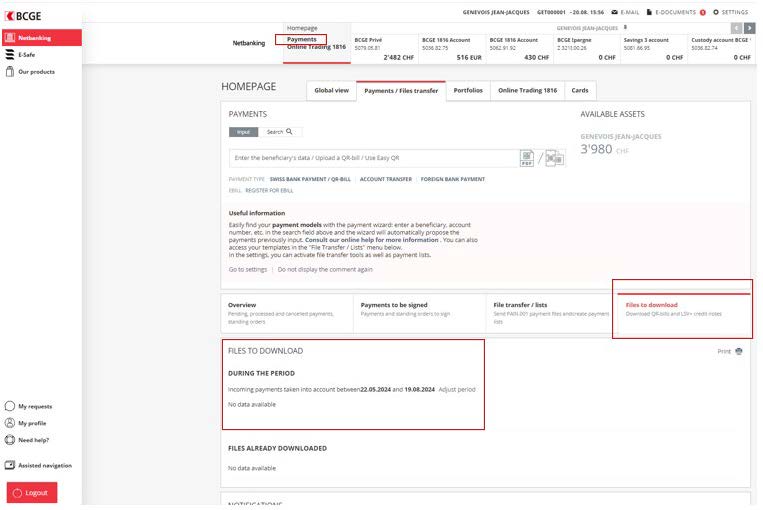The width and height of the screenshot is (763, 510).
Task: Select the BCGE Epargne account card
Action: [587, 49]
